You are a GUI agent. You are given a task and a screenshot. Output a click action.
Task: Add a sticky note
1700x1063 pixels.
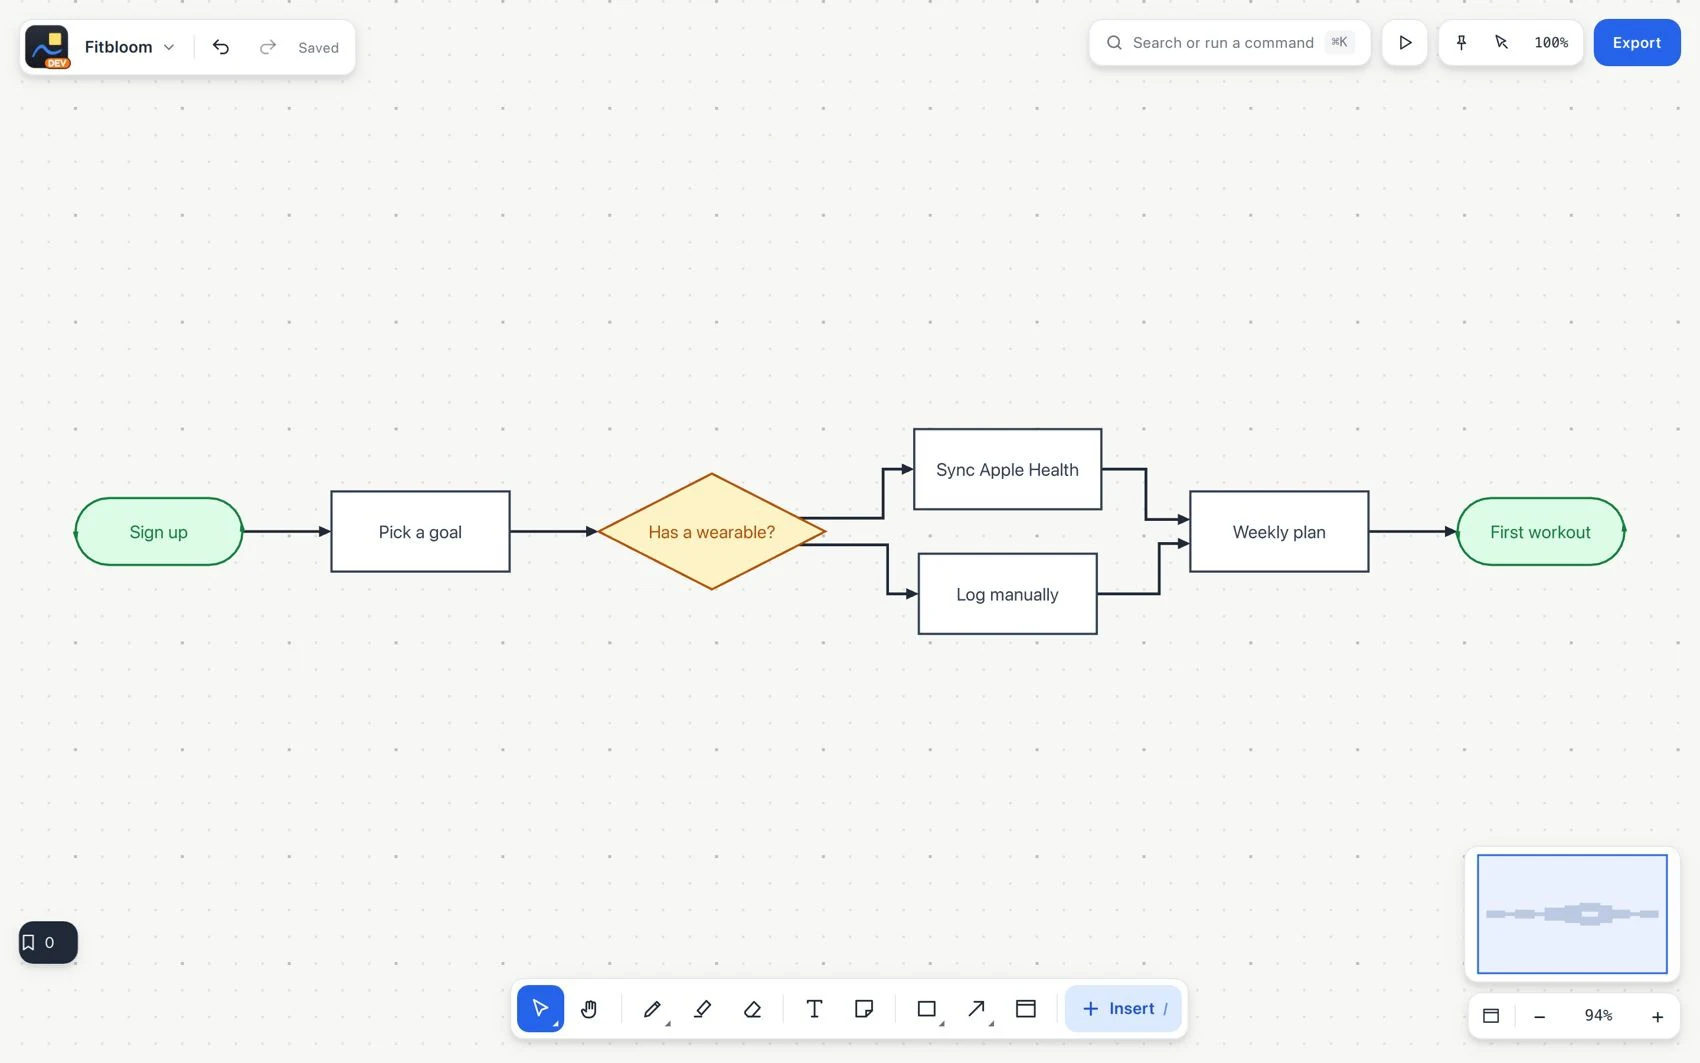(864, 1008)
